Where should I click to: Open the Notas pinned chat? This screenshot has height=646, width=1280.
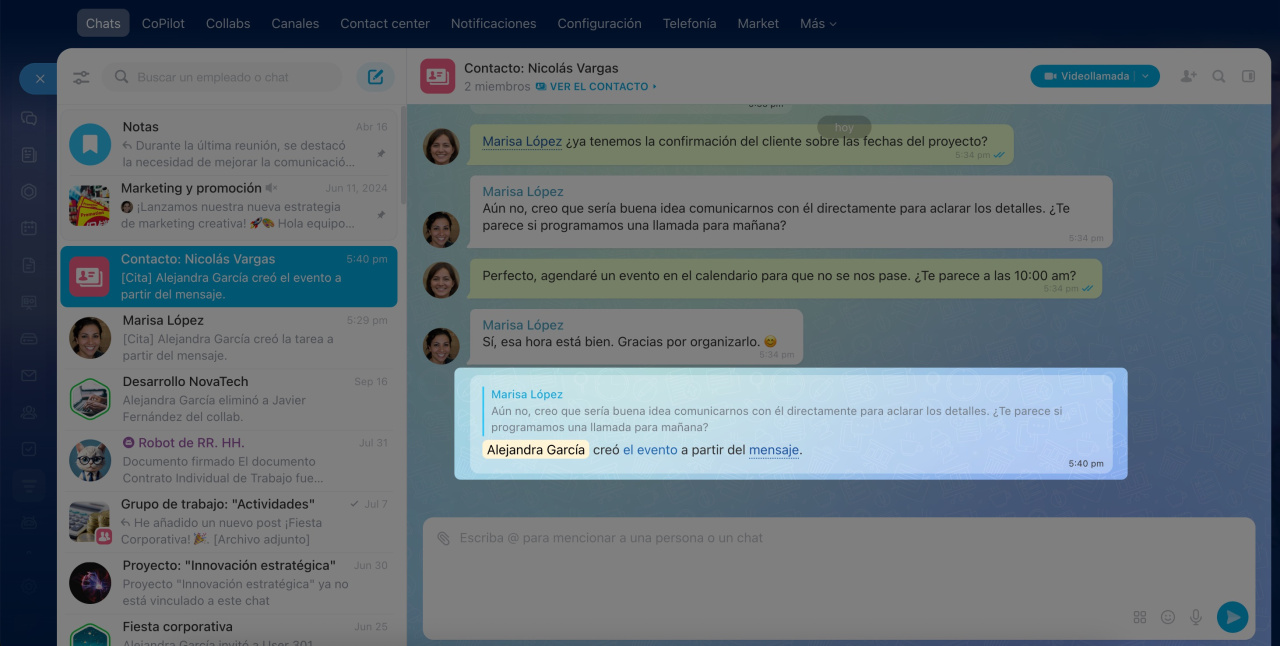click(228, 144)
